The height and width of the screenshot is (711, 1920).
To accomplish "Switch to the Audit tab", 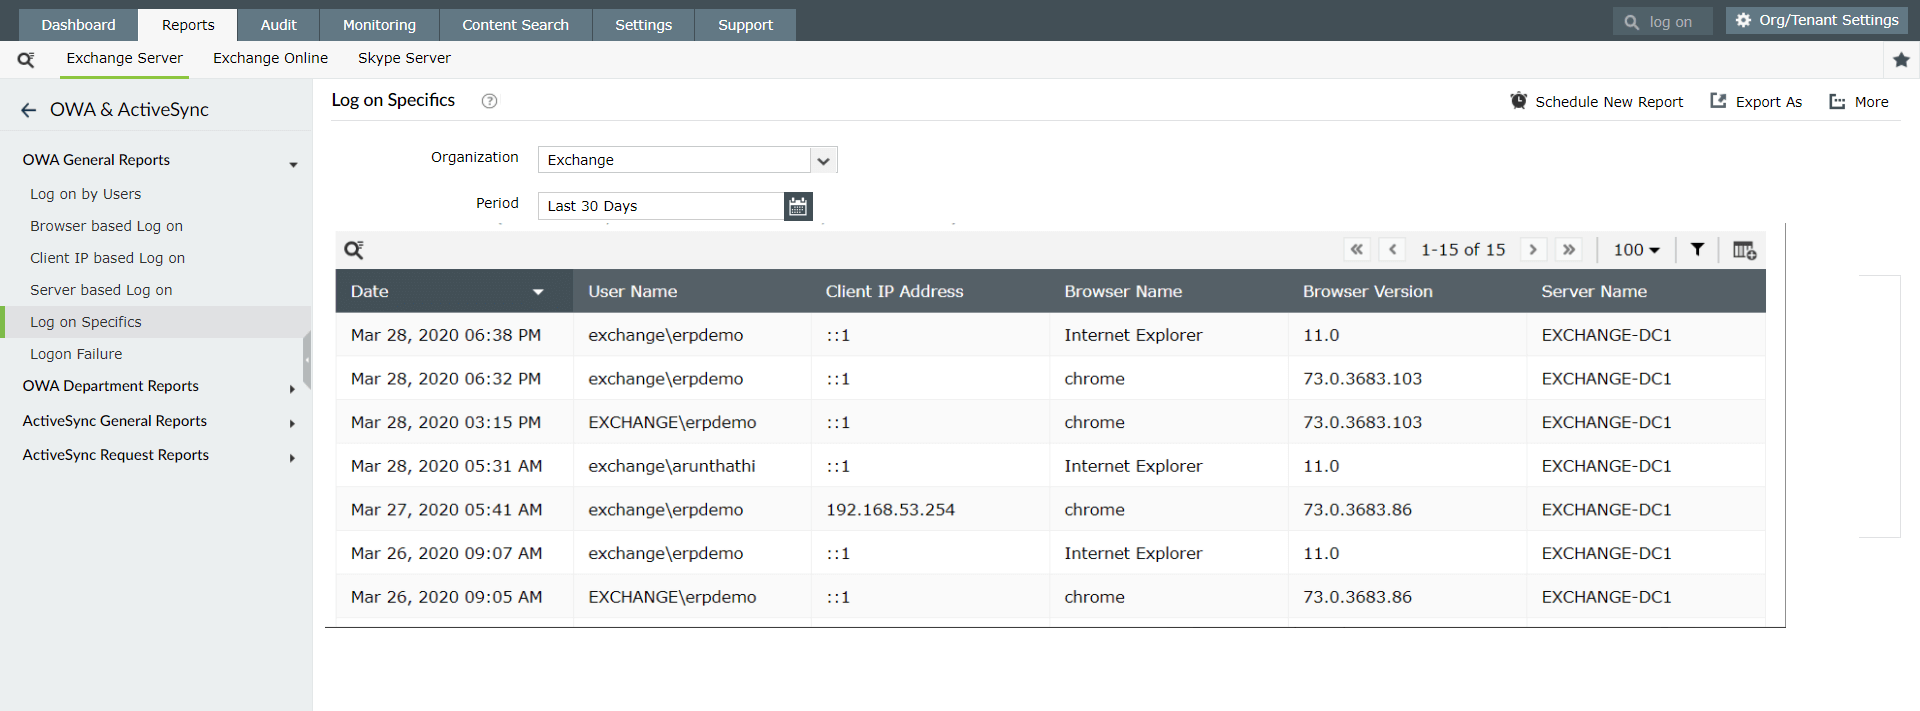I will [x=278, y=25].
